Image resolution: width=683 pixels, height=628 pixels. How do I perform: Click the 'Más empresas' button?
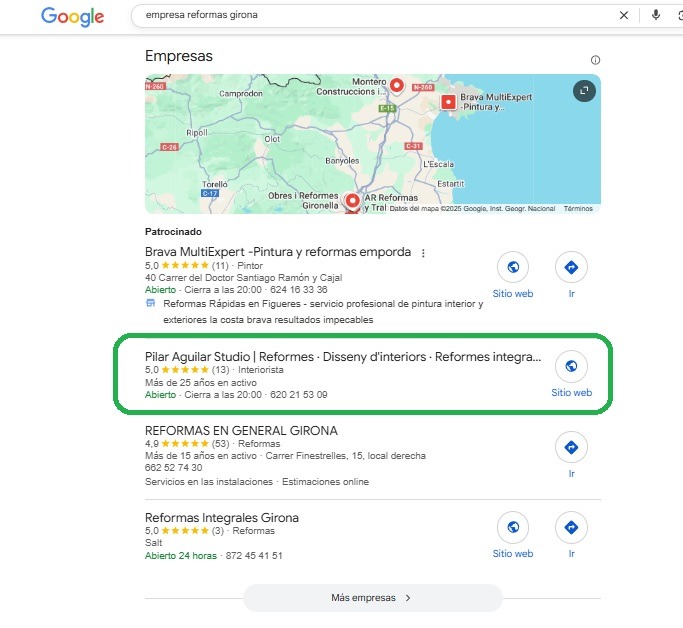372,598
